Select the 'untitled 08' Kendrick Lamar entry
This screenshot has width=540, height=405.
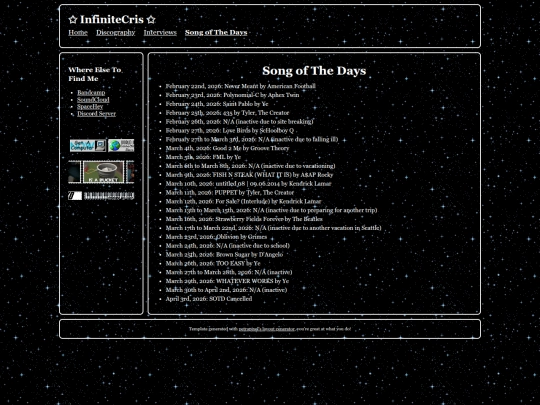(x=248, y=184)
